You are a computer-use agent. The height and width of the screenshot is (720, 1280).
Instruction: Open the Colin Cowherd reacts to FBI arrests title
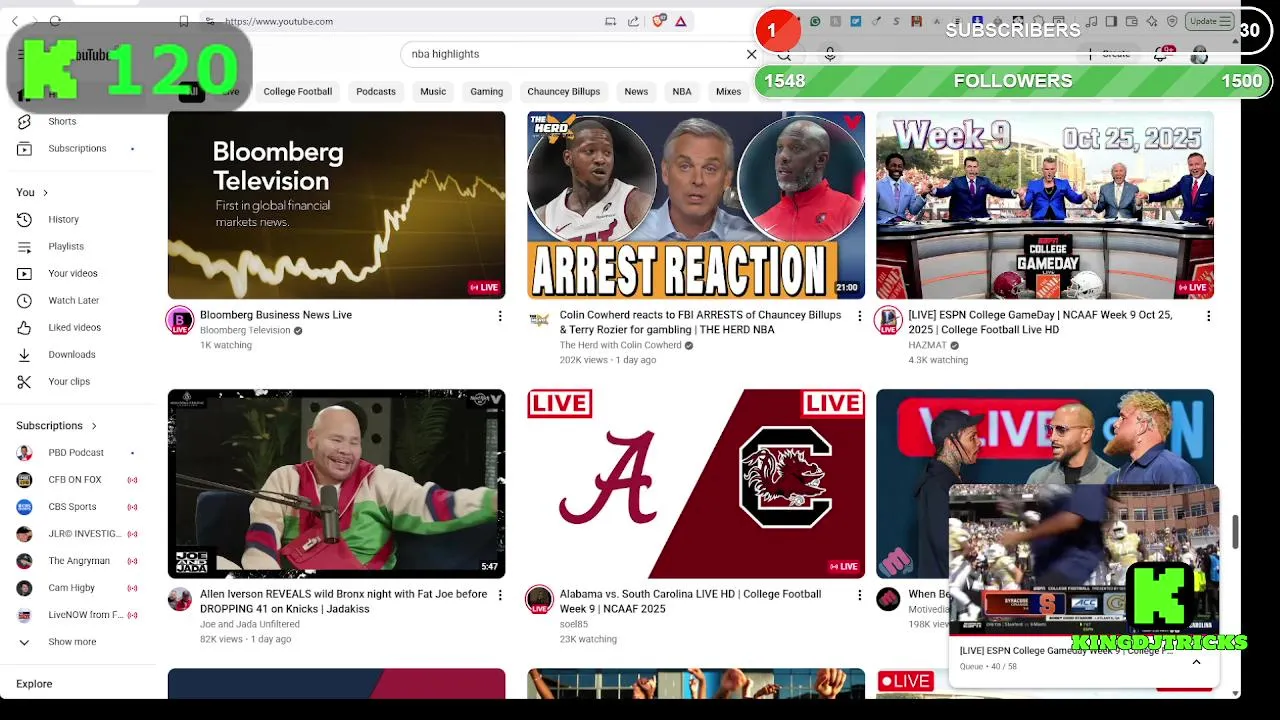(700, 322)
